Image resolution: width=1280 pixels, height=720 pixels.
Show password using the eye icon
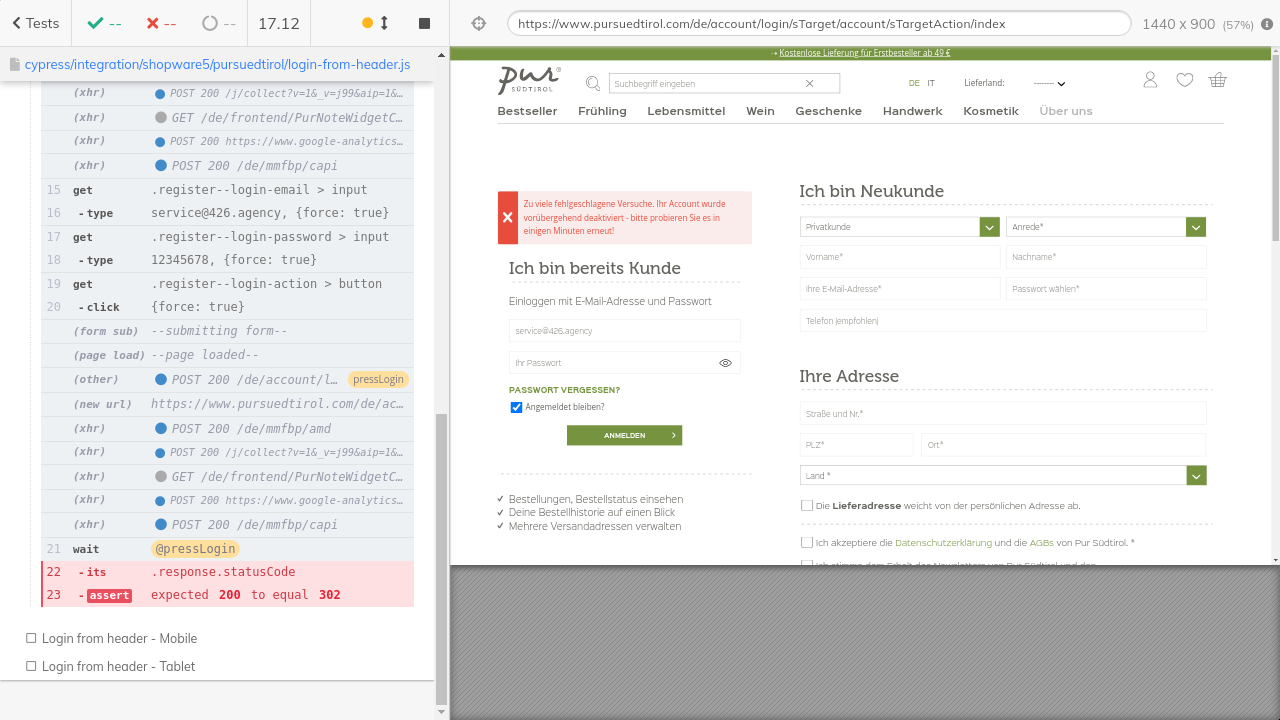click(x=725, y=363)
